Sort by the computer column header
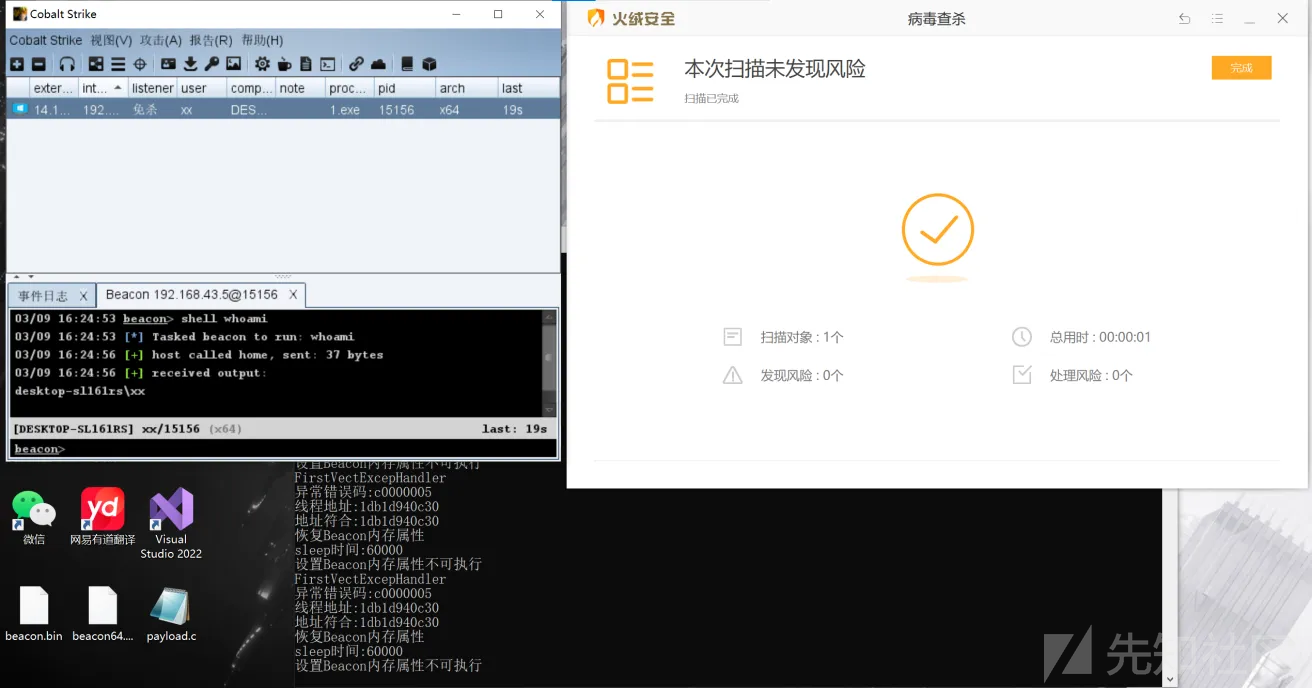 251,88
